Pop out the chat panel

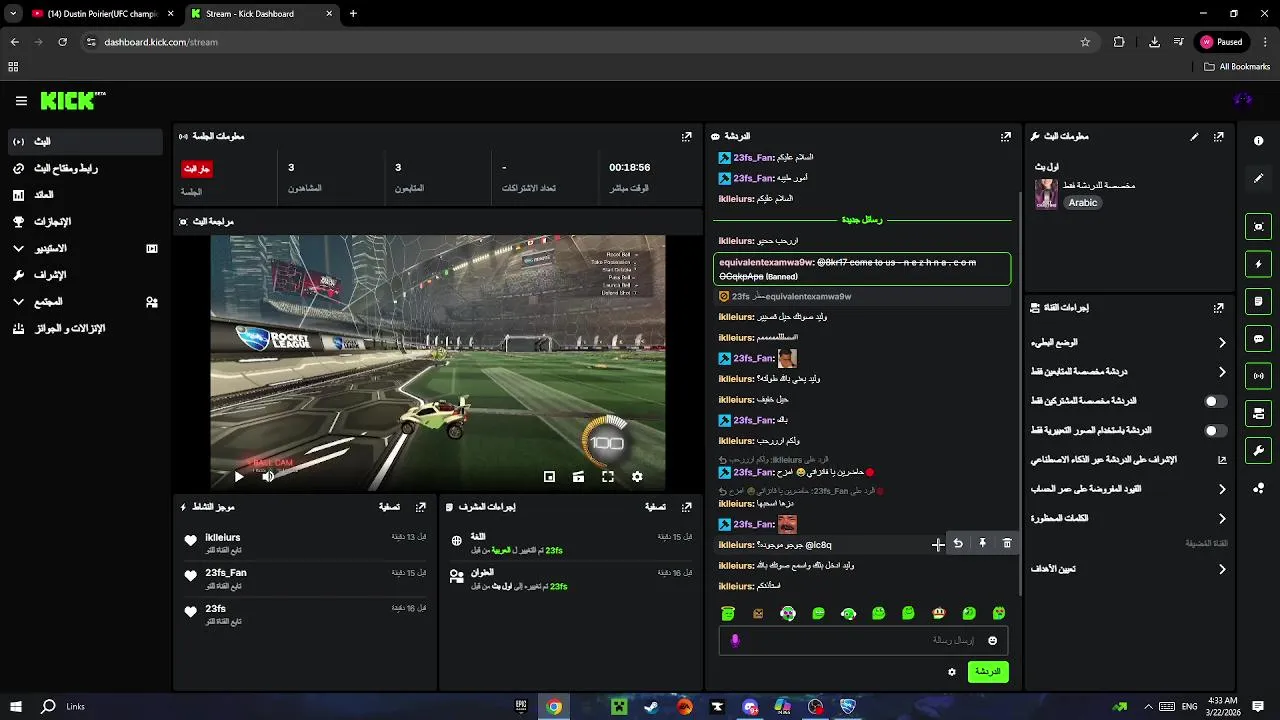[x=1005, y=137]
